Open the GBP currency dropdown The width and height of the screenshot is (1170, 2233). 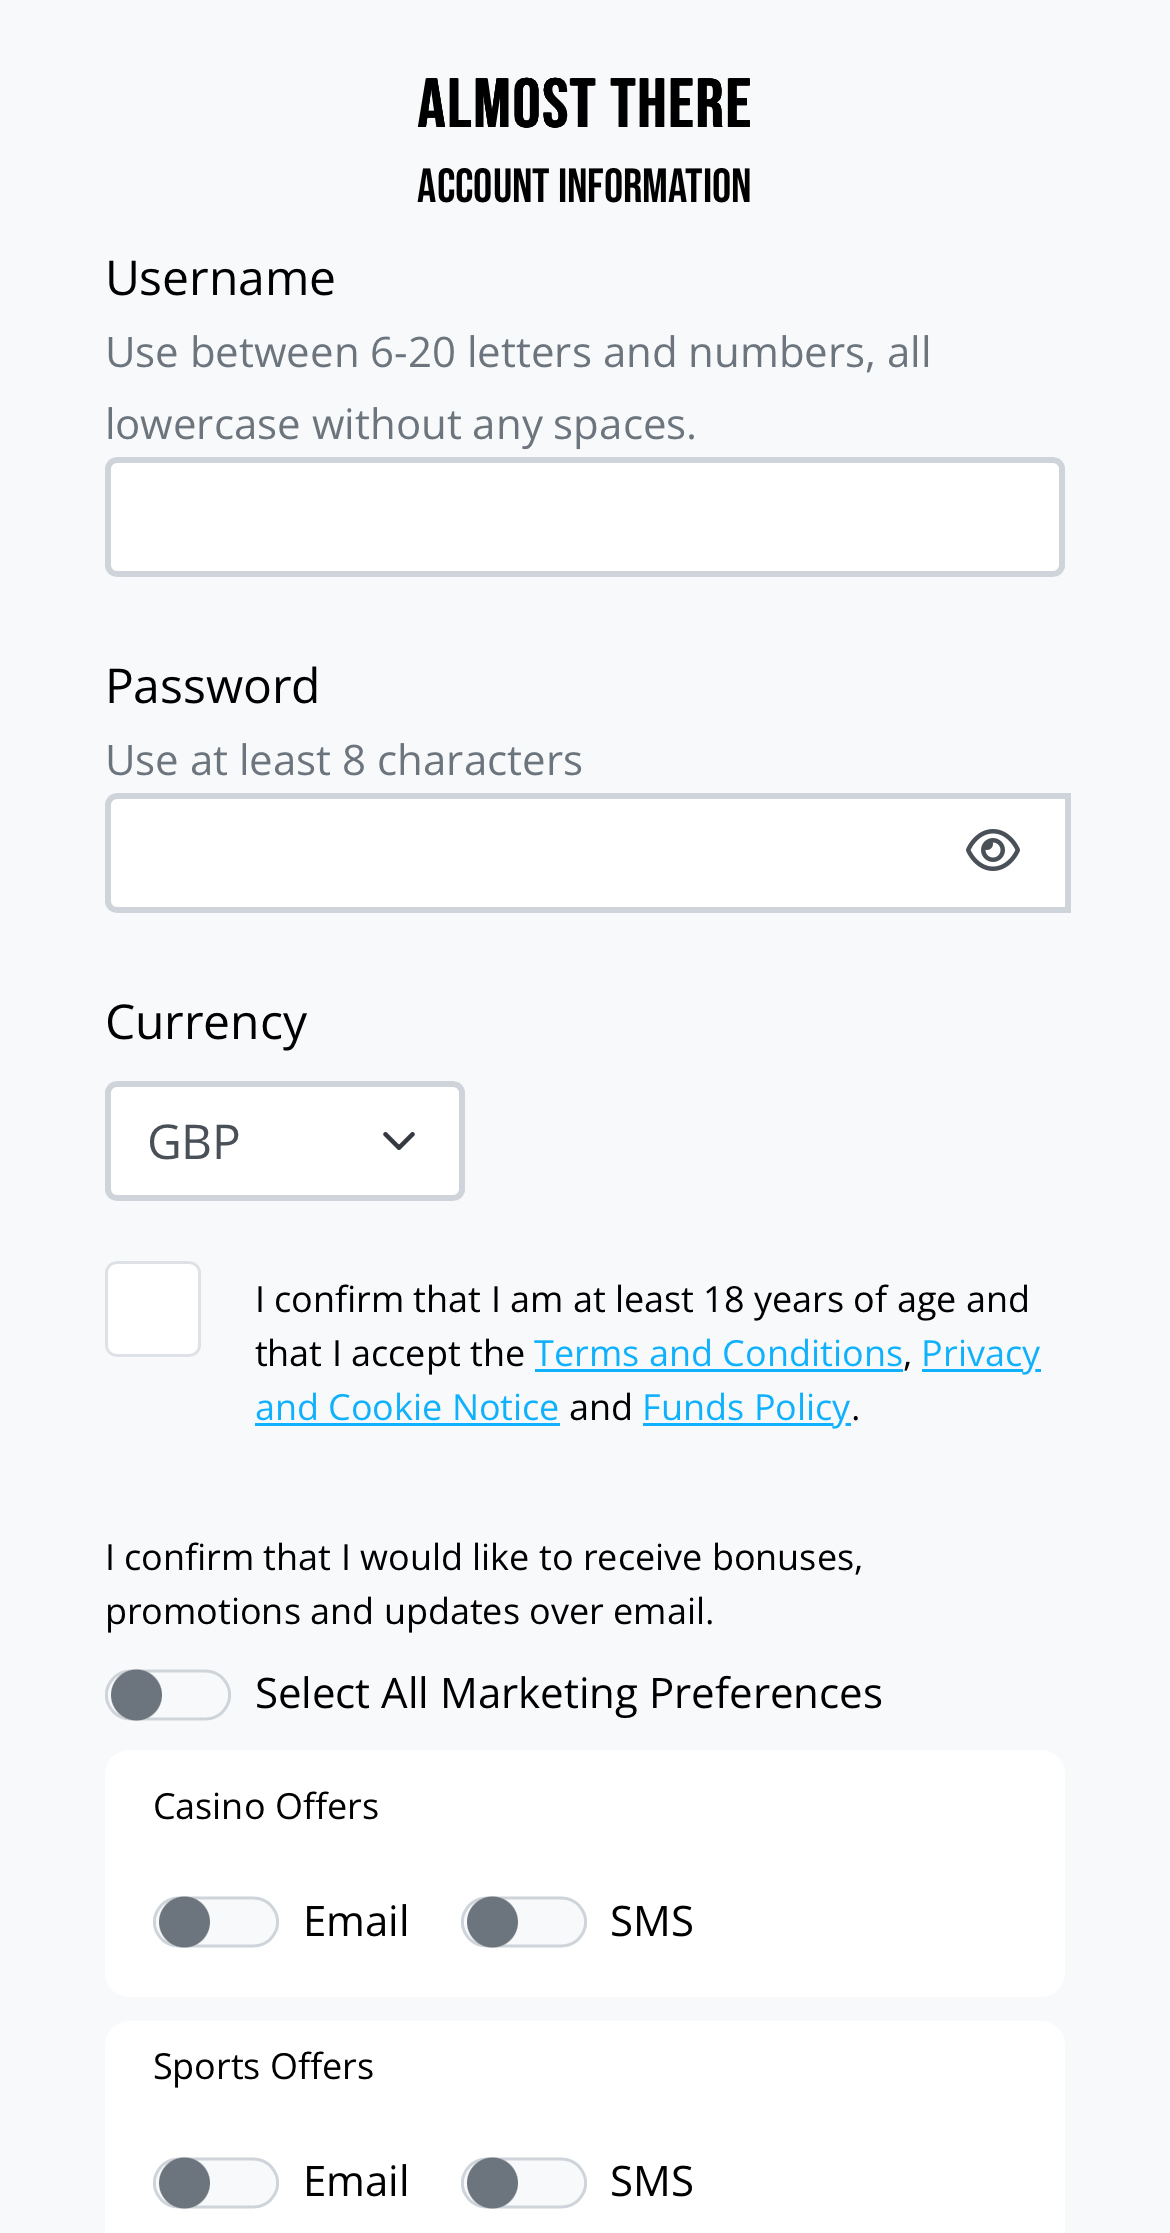point(284,1140)
